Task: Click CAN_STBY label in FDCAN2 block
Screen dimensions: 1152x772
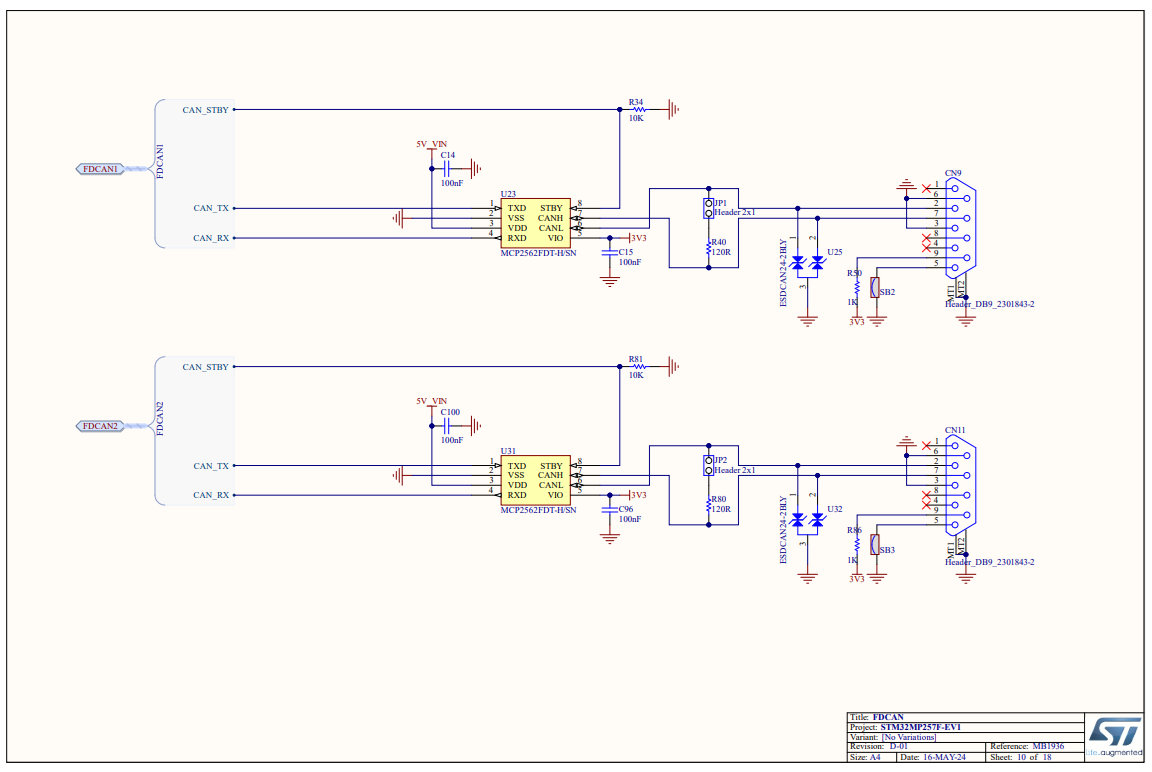Action: point(205,367)
